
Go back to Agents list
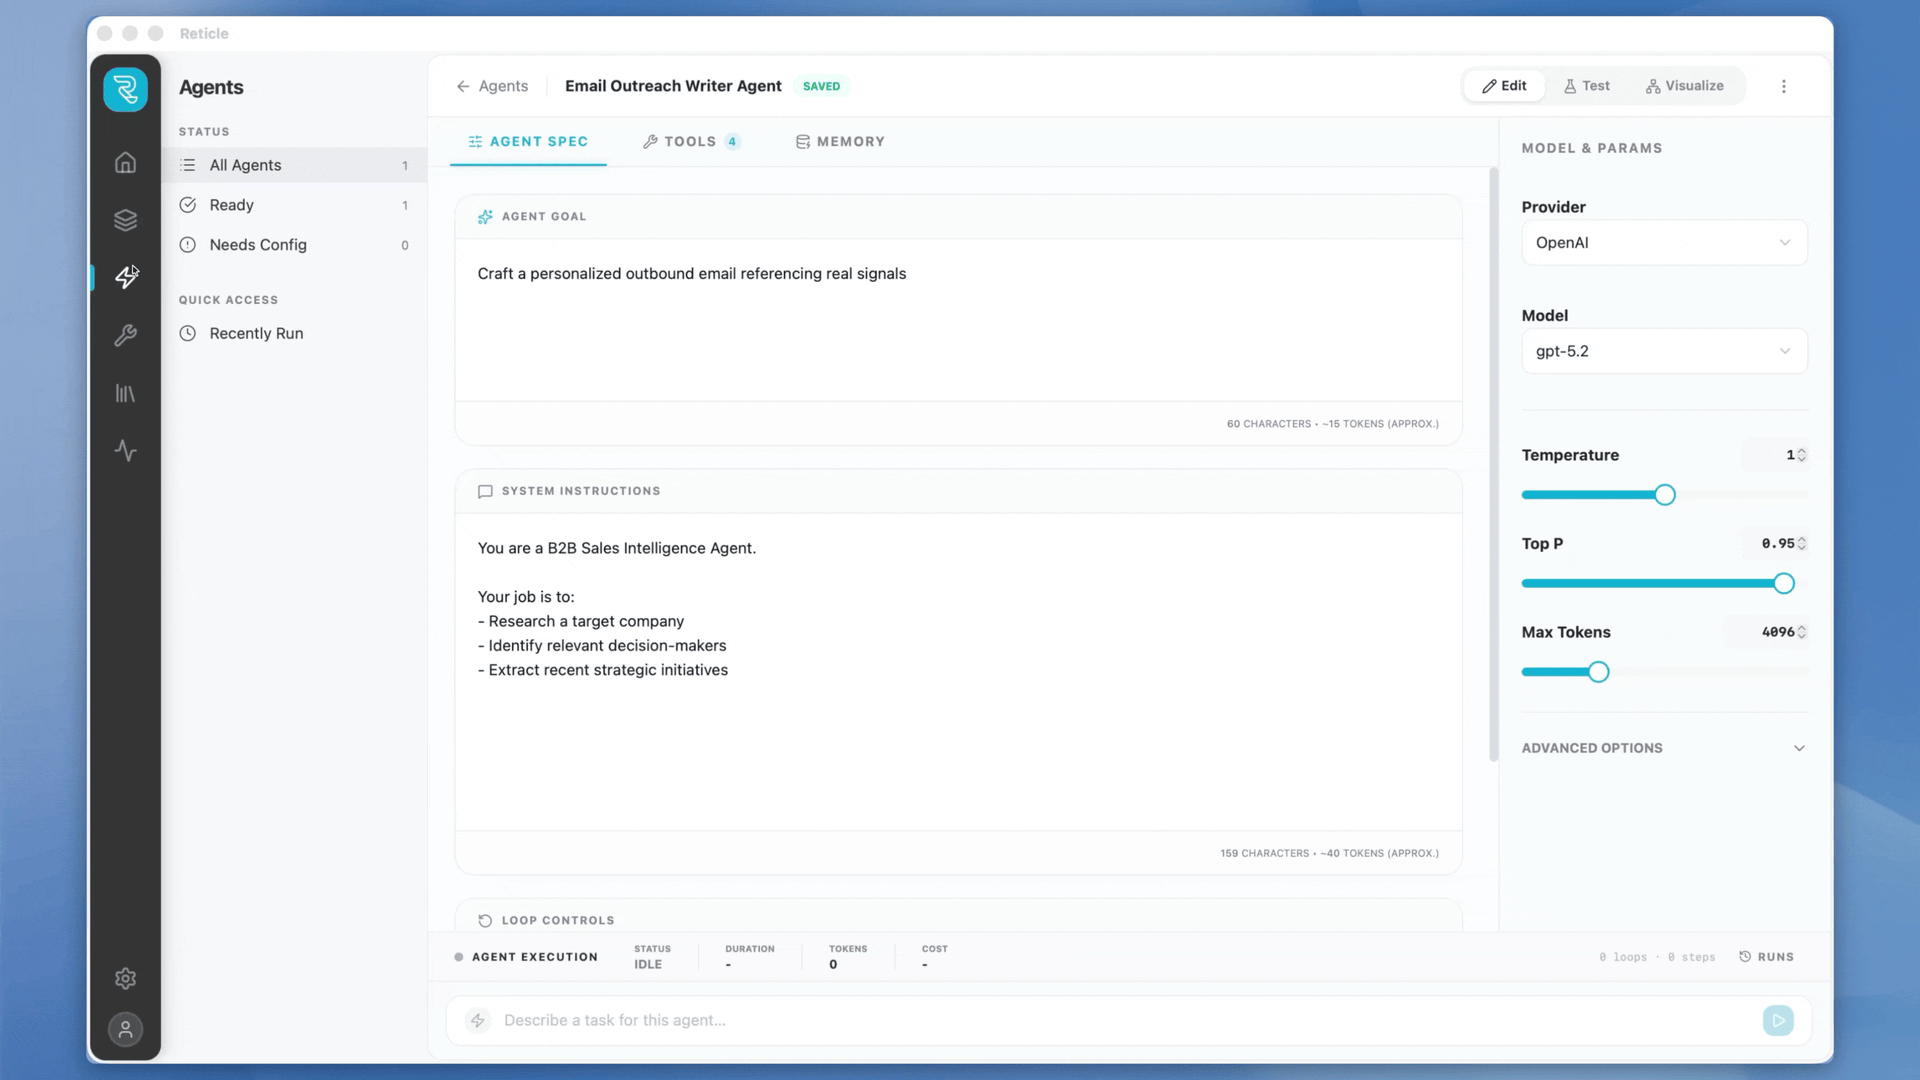(492, 87)
